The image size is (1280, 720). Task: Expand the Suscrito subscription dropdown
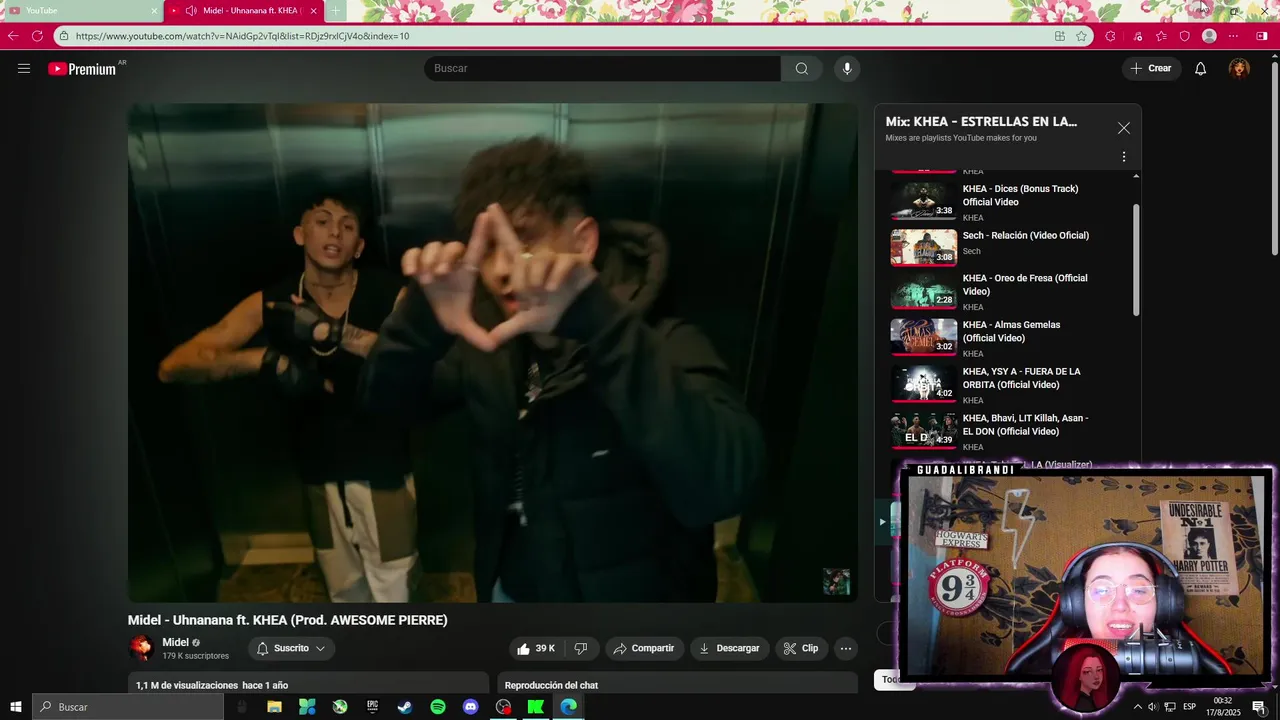291,648
